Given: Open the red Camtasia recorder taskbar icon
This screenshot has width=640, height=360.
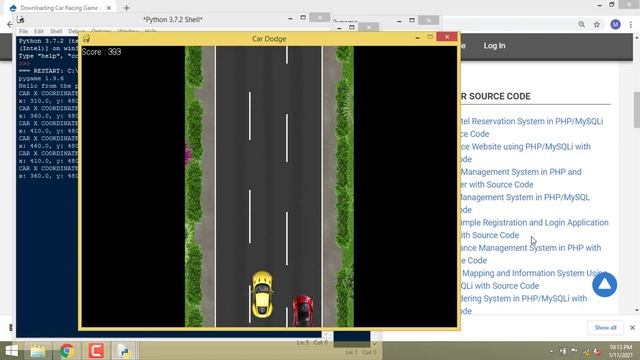Looking at the screenshot, I should click(x=96, y=351).
